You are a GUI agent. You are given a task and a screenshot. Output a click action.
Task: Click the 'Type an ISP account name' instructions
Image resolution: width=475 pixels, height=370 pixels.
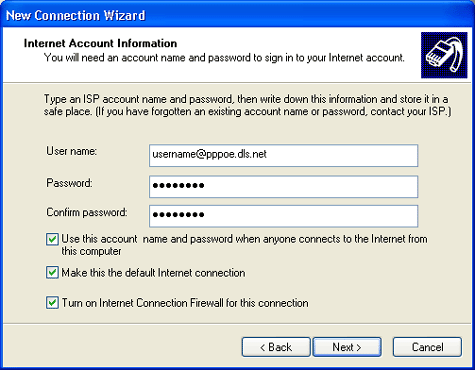[x=247, y=105]
